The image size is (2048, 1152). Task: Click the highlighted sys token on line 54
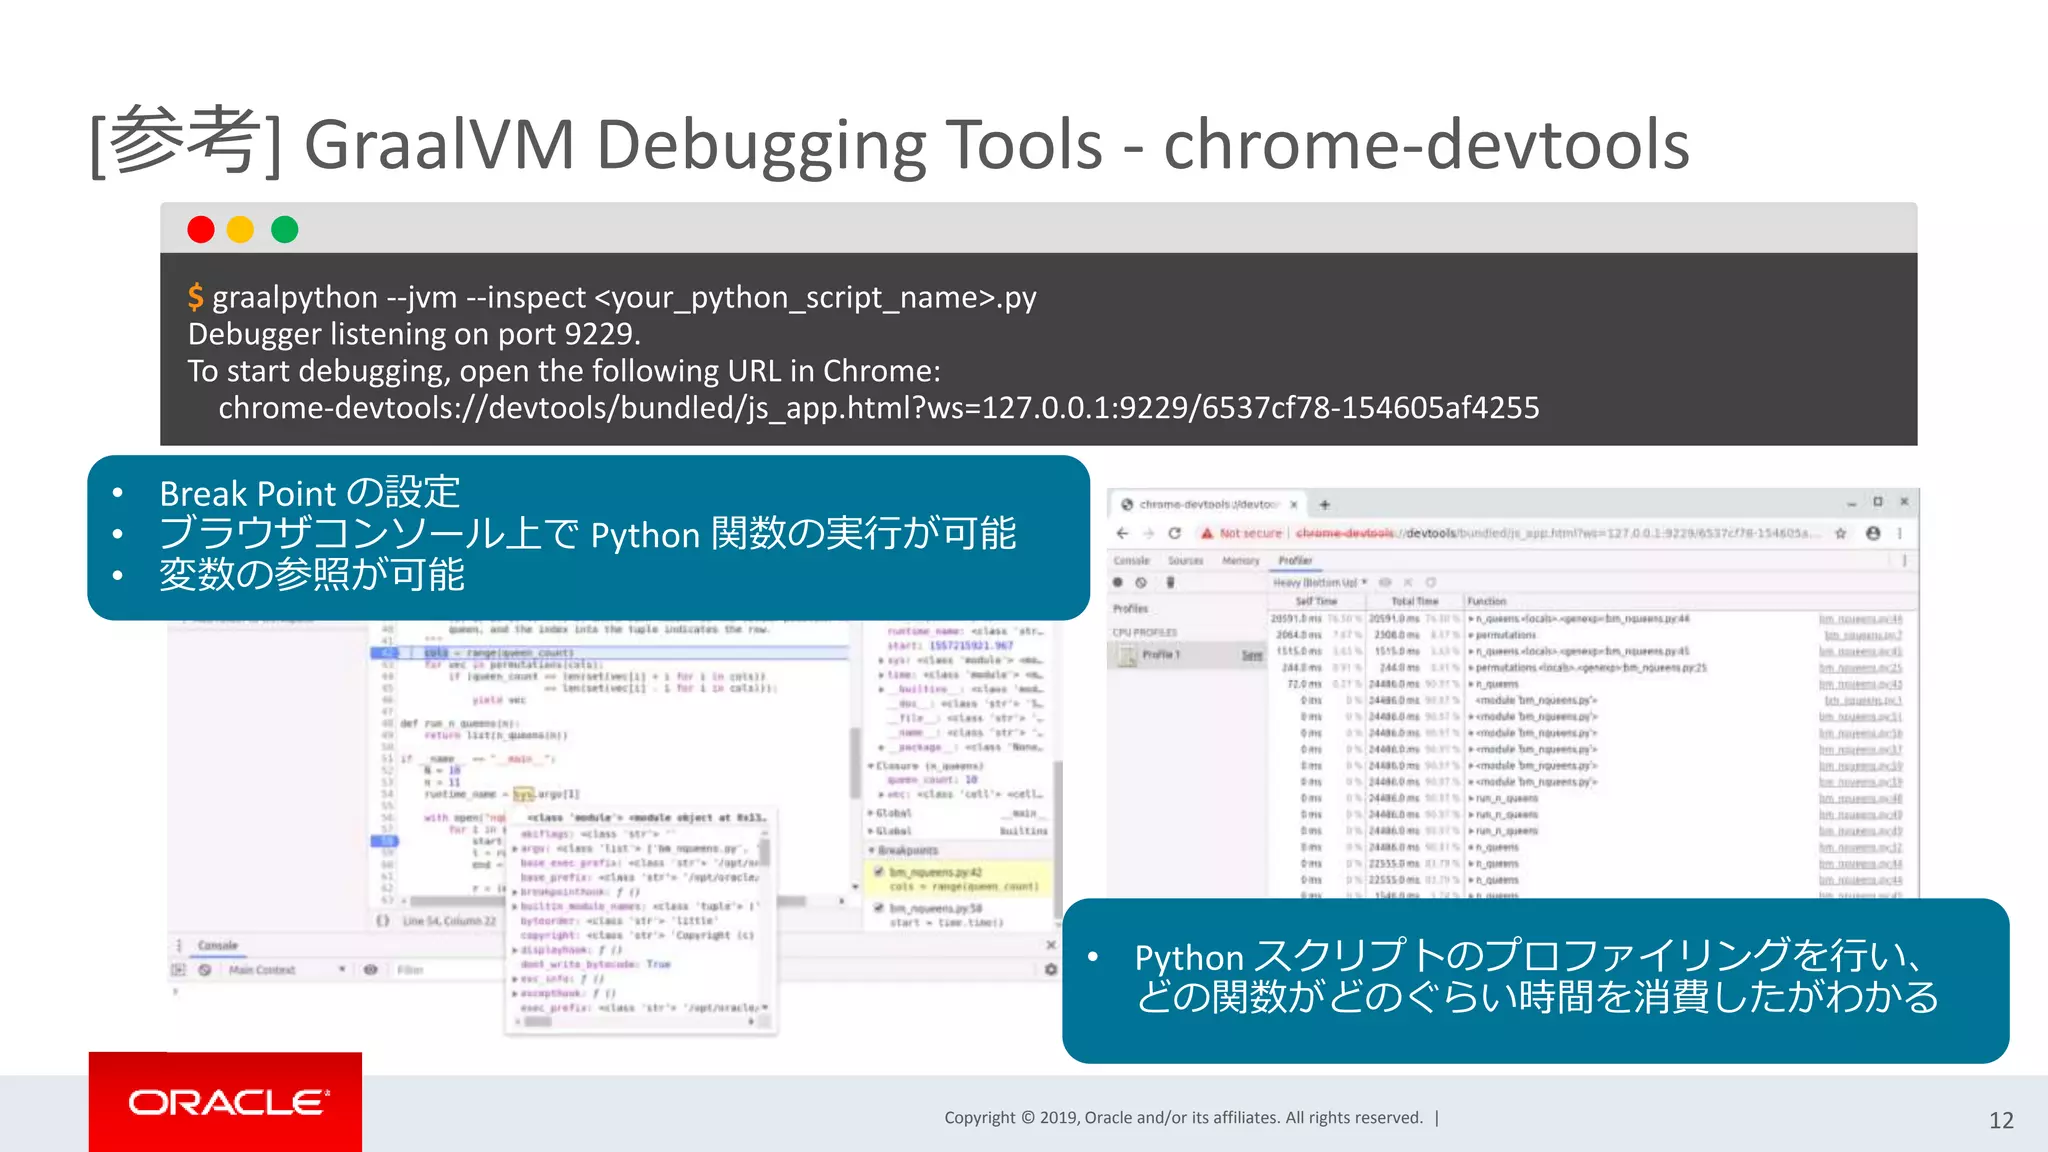(524, 794)
